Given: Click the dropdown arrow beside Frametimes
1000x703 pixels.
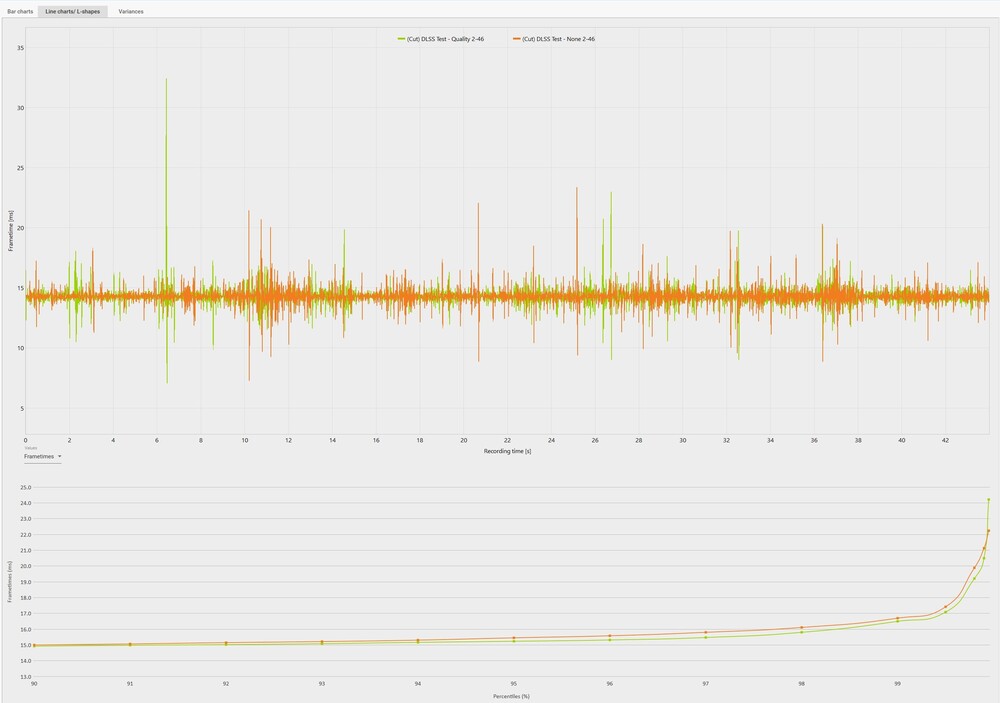Looking at the screenshot, I should tap(59, 456).
